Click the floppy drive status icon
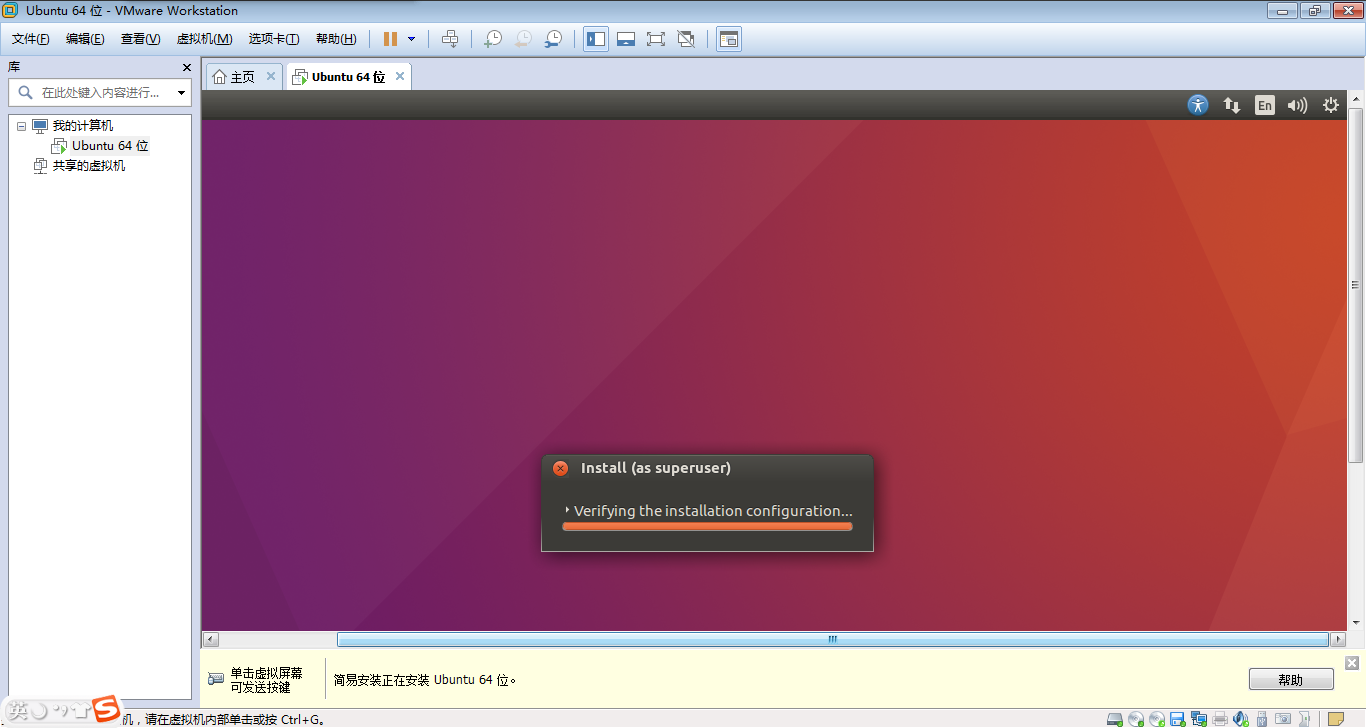This screenshot has height=728, width=1366. (1177, 718)
